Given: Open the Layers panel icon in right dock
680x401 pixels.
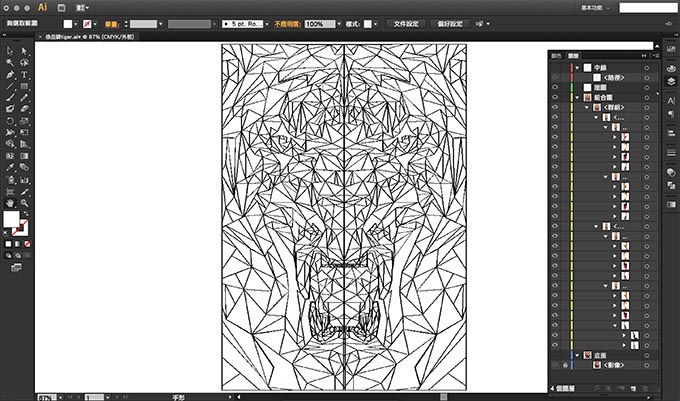Looking at the screenshot, I should (x=671, y=81).
